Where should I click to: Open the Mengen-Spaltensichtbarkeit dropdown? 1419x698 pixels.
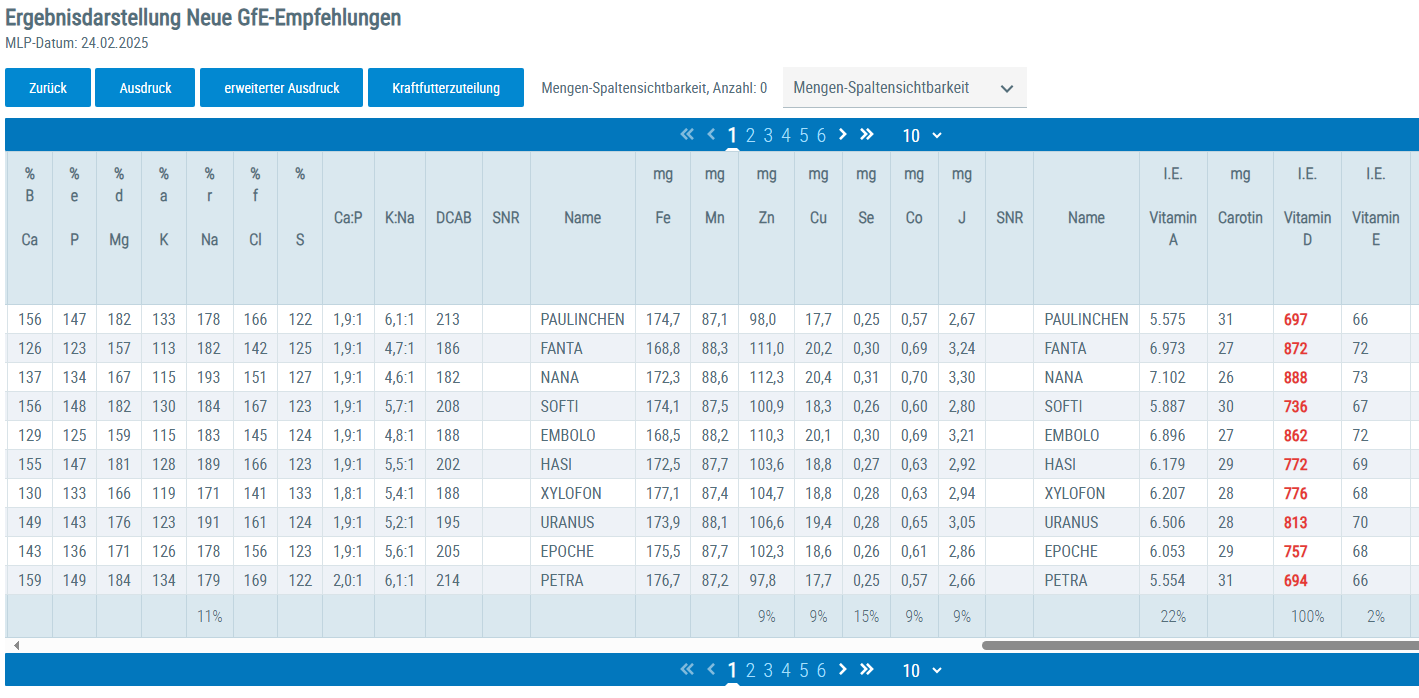pyautogui.click(x=904, y=88)
